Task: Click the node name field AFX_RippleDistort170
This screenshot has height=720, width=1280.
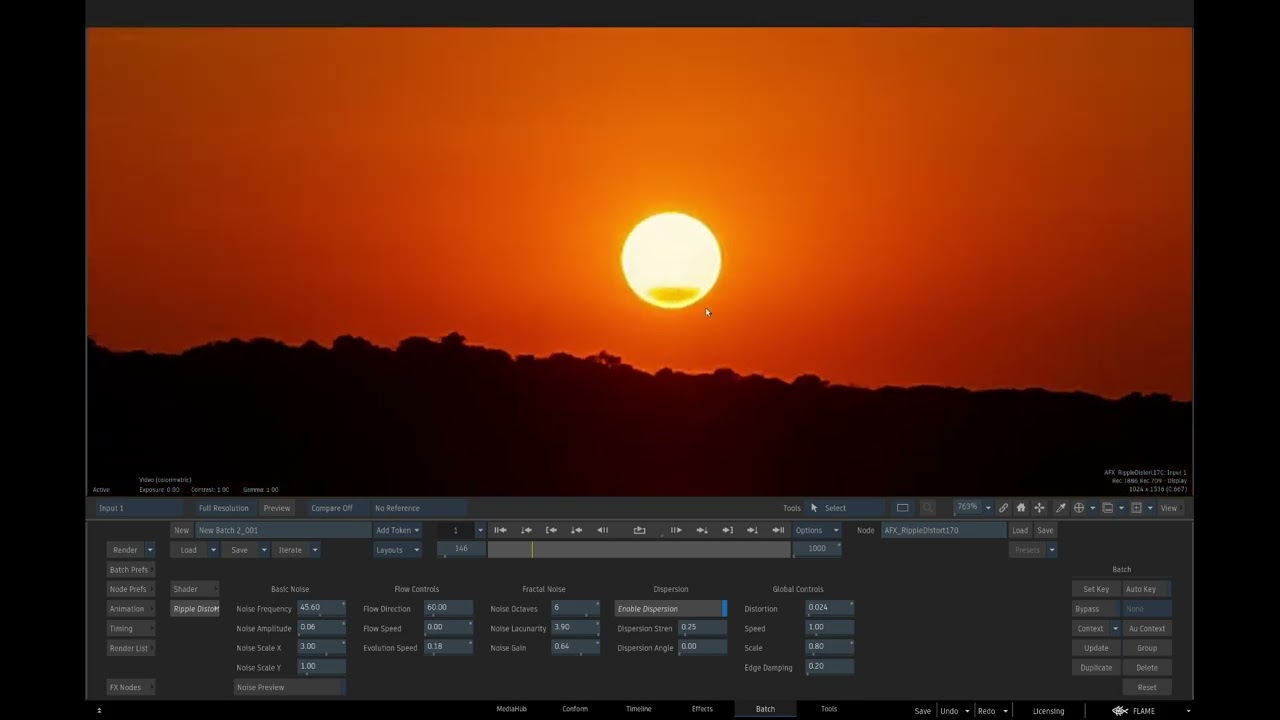Action: 942,530
